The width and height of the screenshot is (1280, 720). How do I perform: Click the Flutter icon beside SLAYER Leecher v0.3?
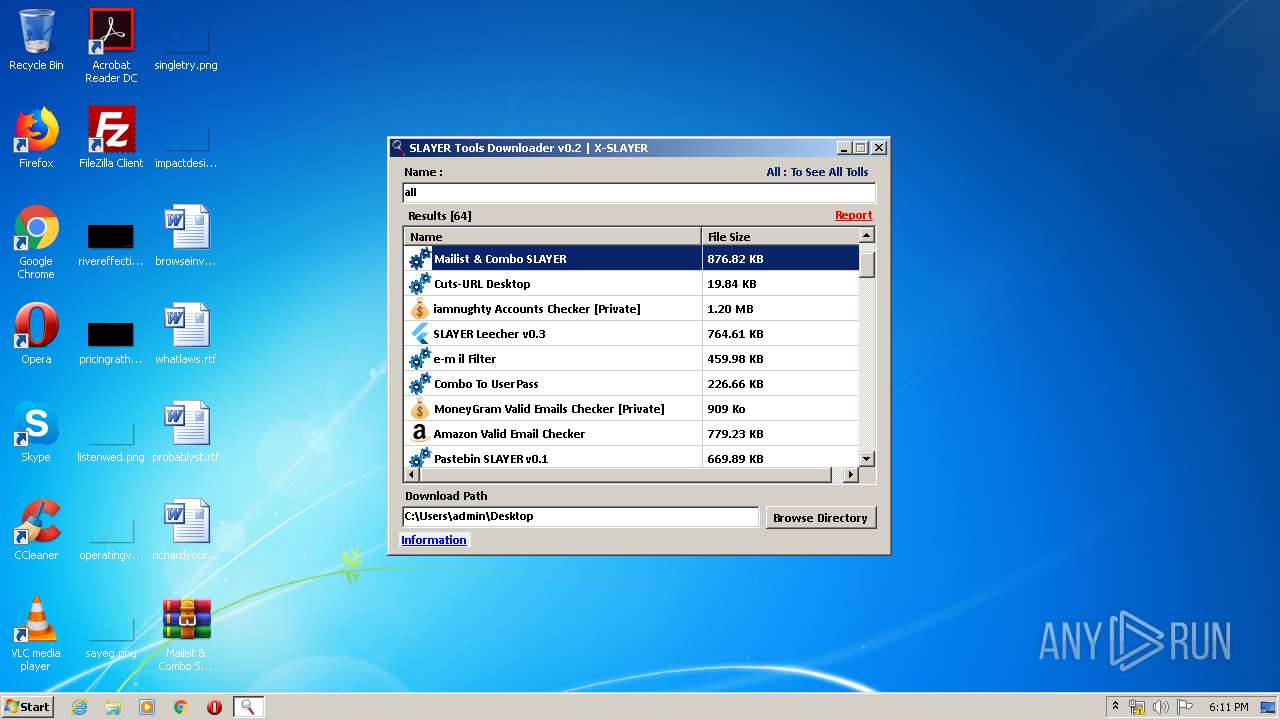[x=420, y=334]
